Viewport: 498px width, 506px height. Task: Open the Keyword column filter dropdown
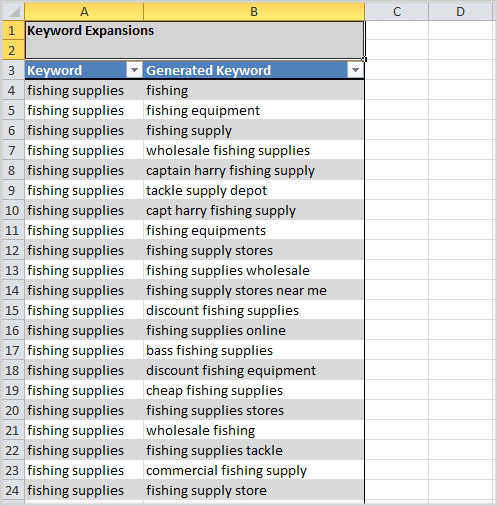pos(135,70)
